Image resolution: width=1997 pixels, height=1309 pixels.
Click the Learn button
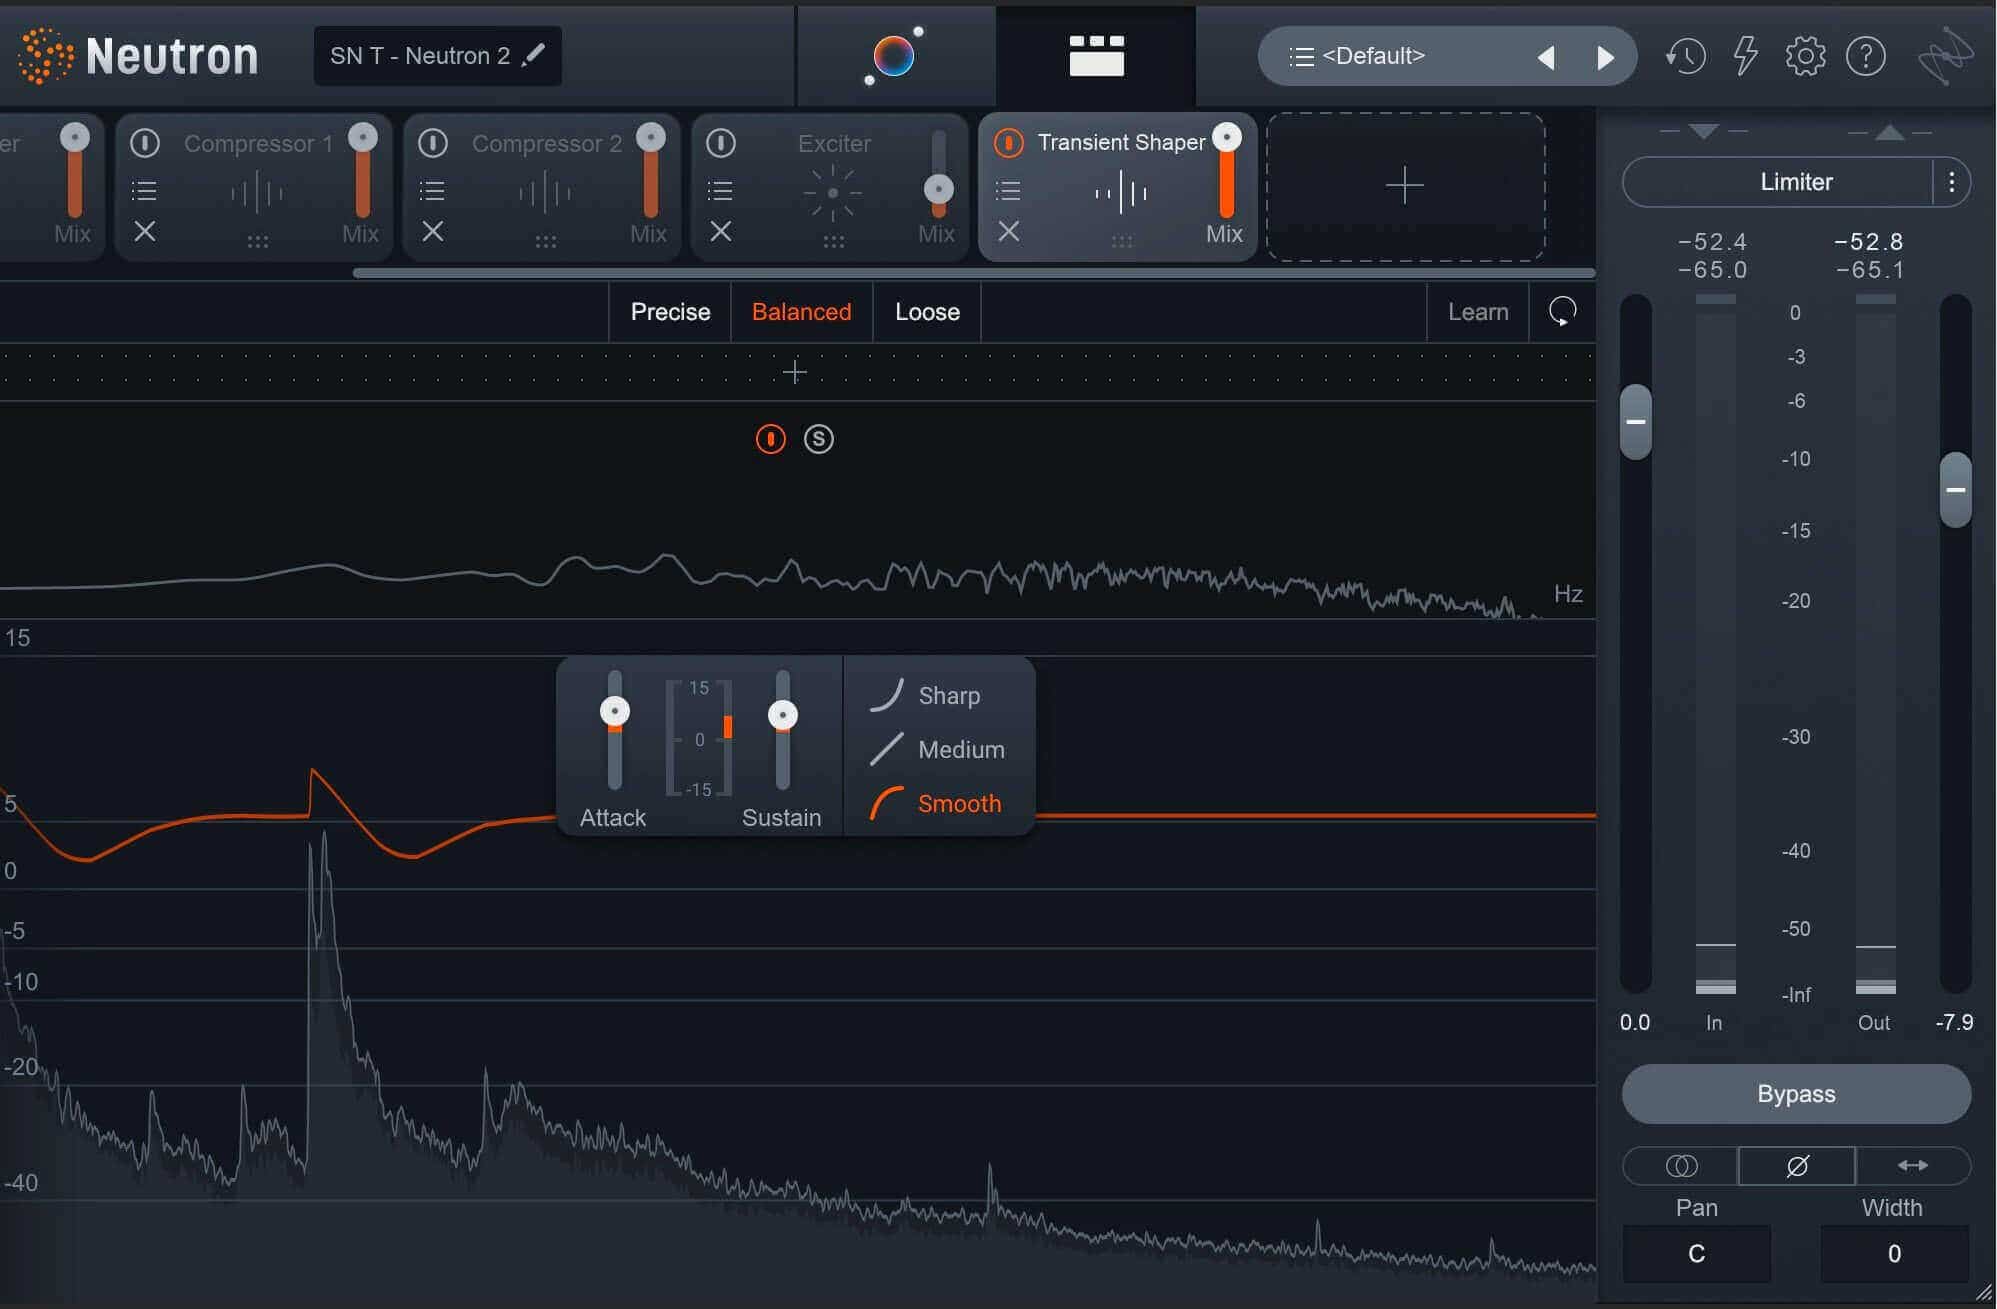coord(1478,312)
